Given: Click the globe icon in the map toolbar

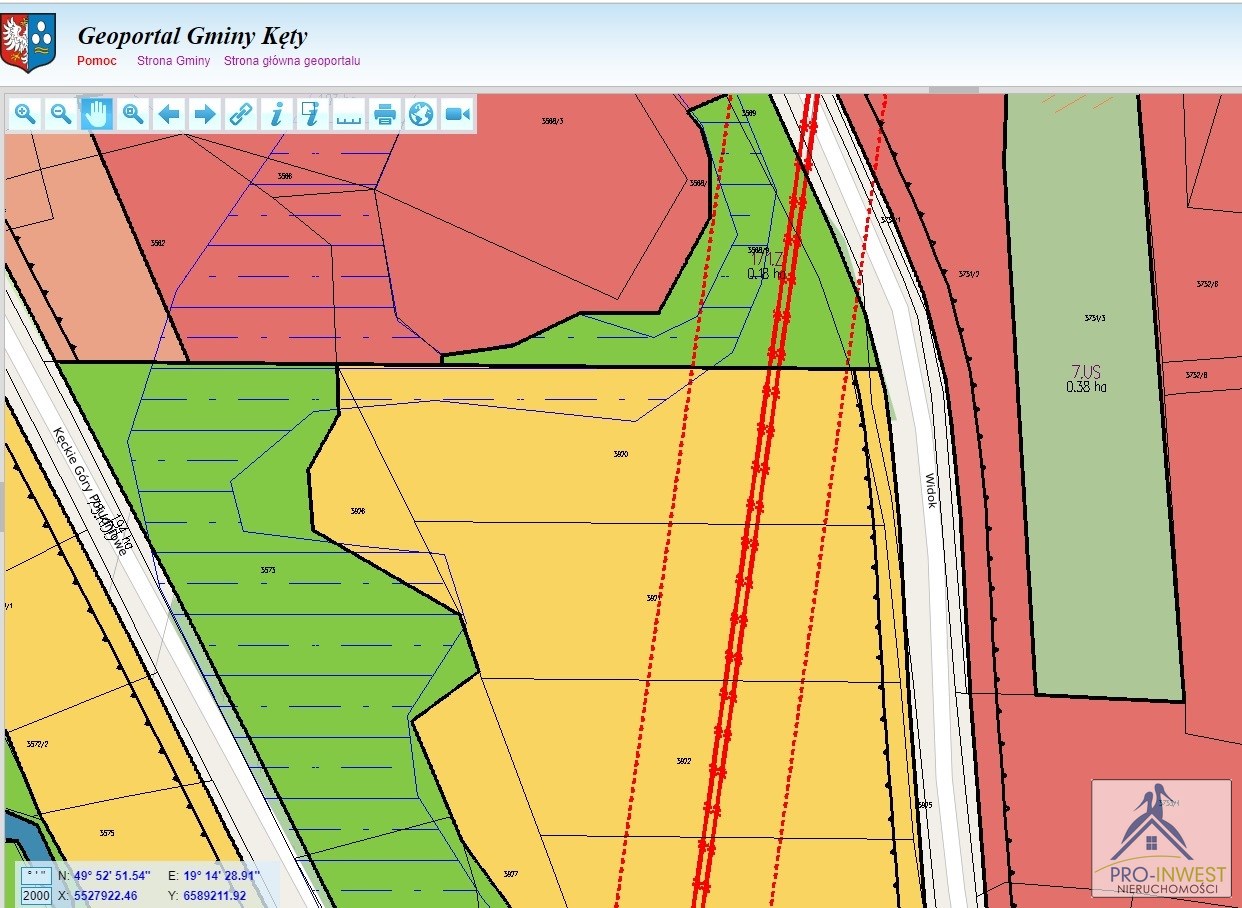Looking at the screenshot, I should click(x=421, y=114).
